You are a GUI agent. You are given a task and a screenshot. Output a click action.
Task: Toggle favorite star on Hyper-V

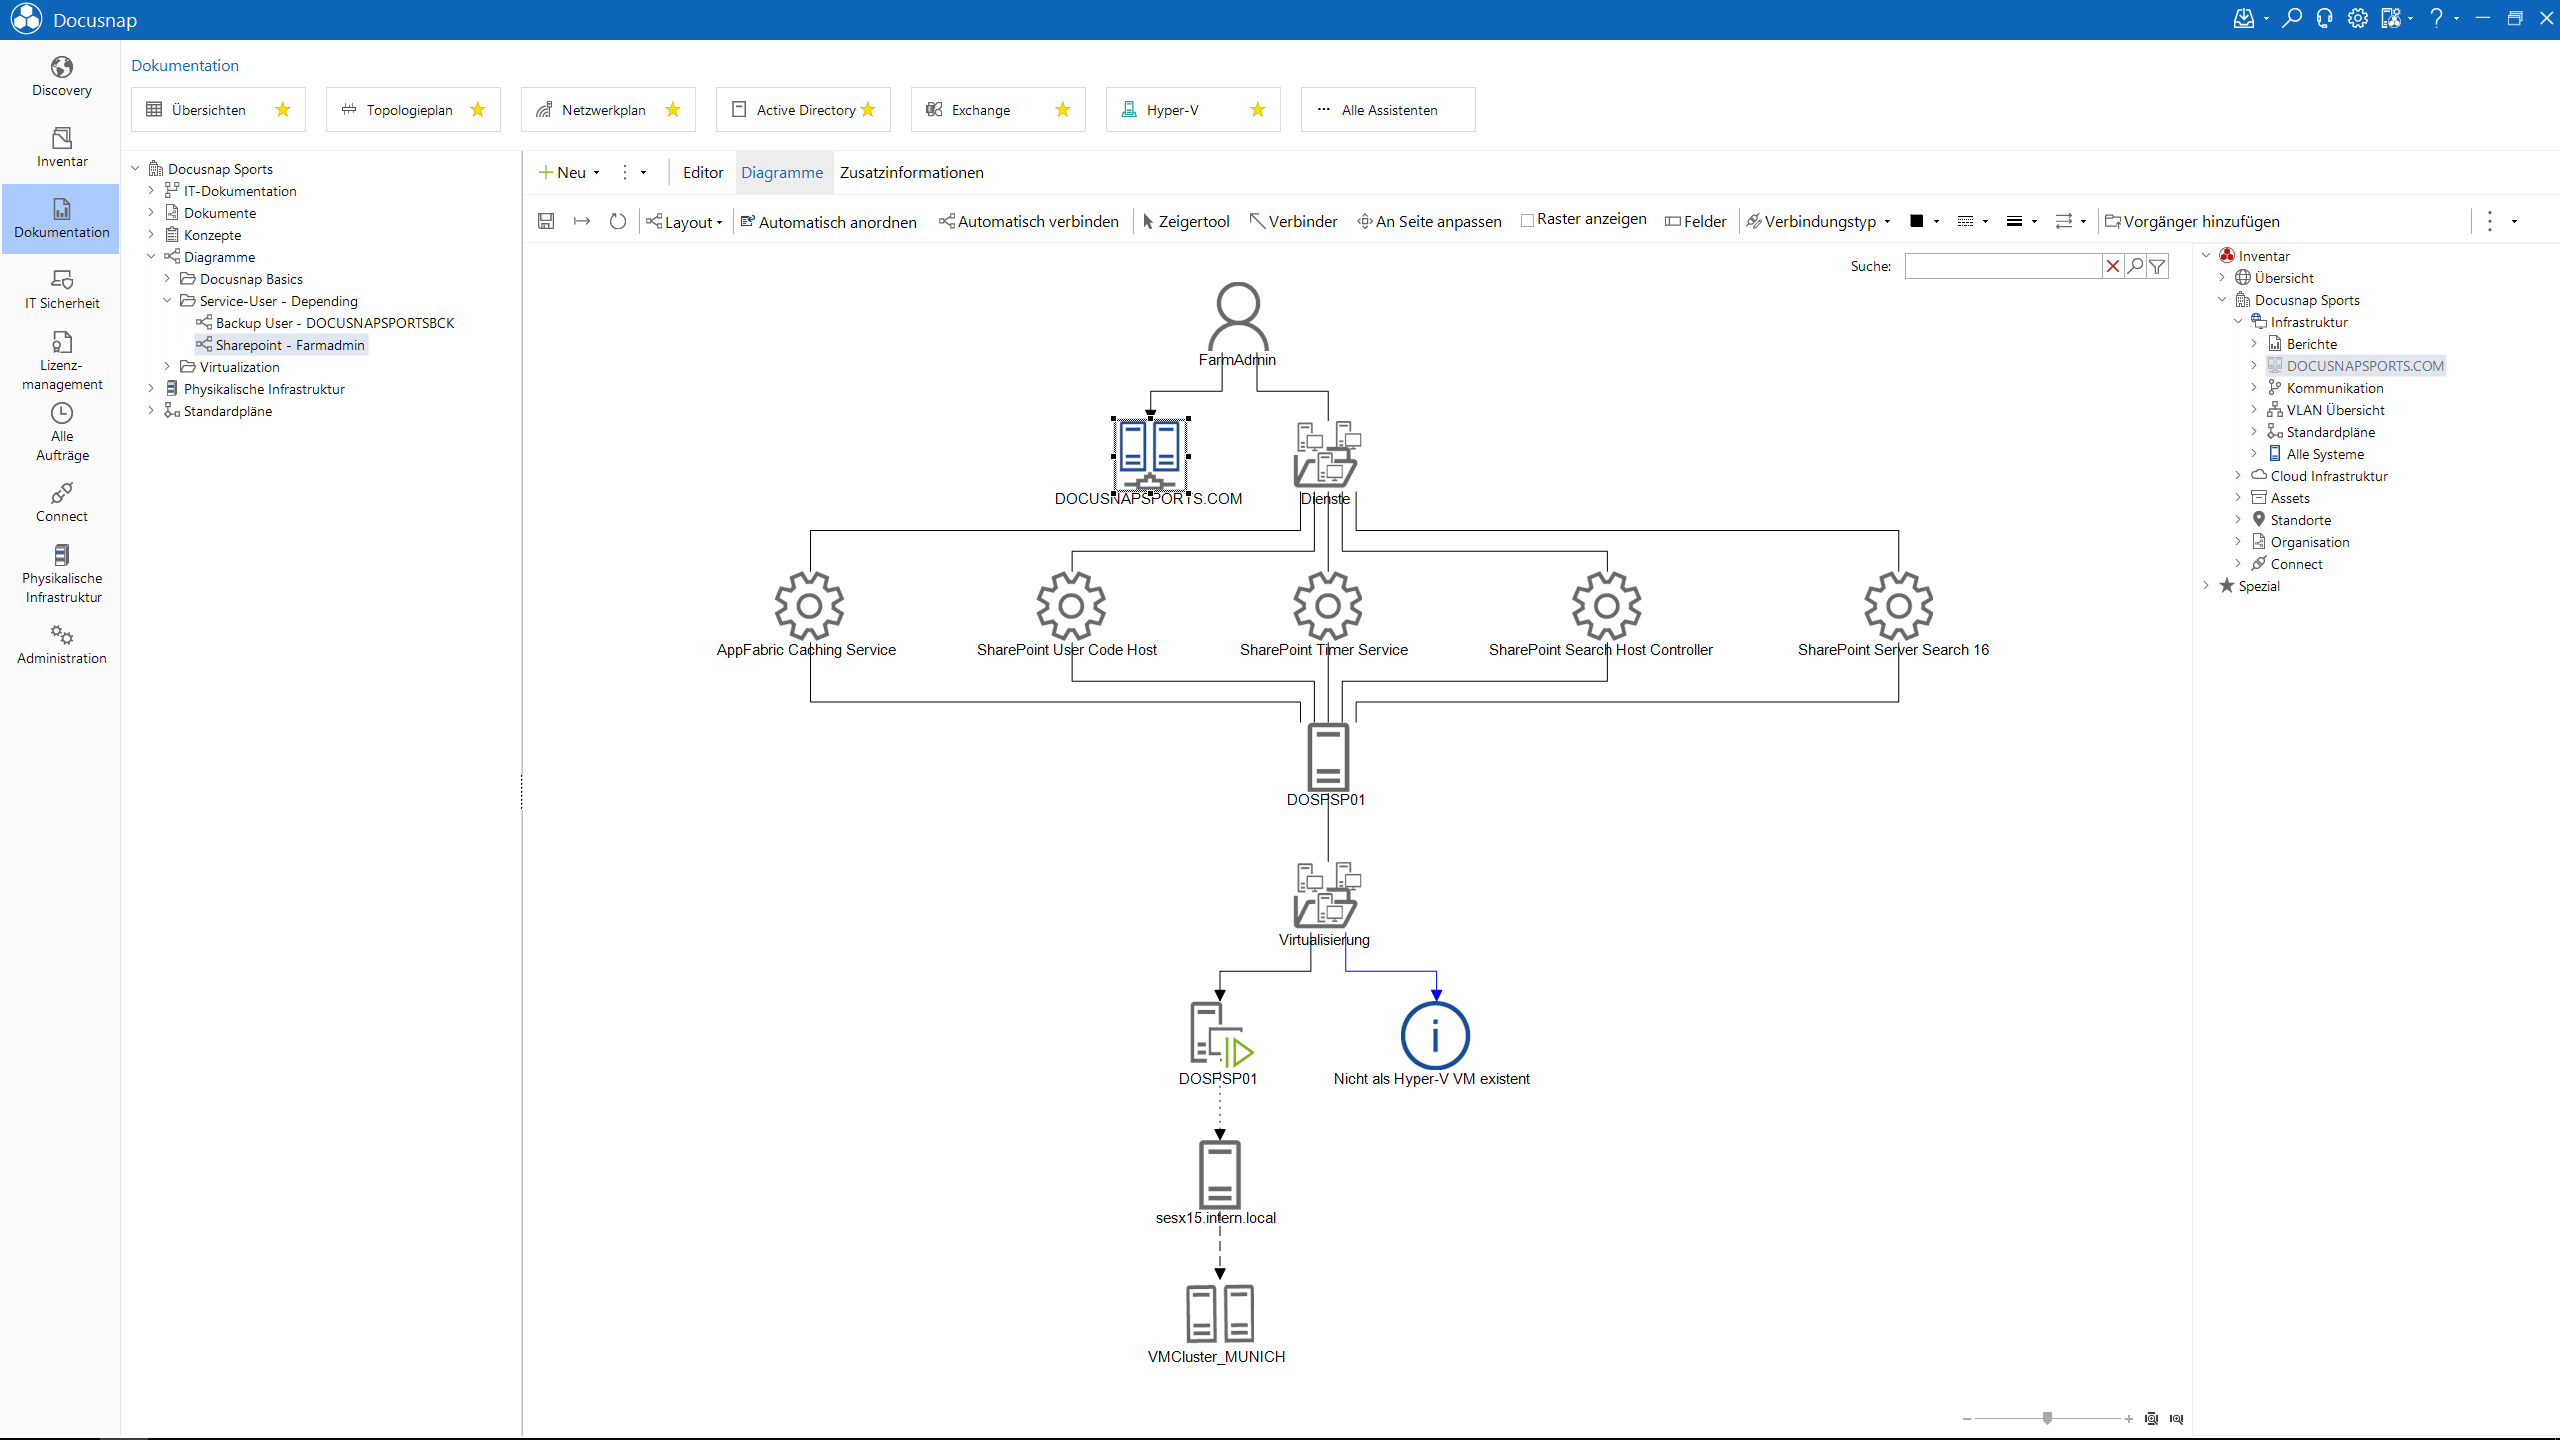[x=1258, y=110]
